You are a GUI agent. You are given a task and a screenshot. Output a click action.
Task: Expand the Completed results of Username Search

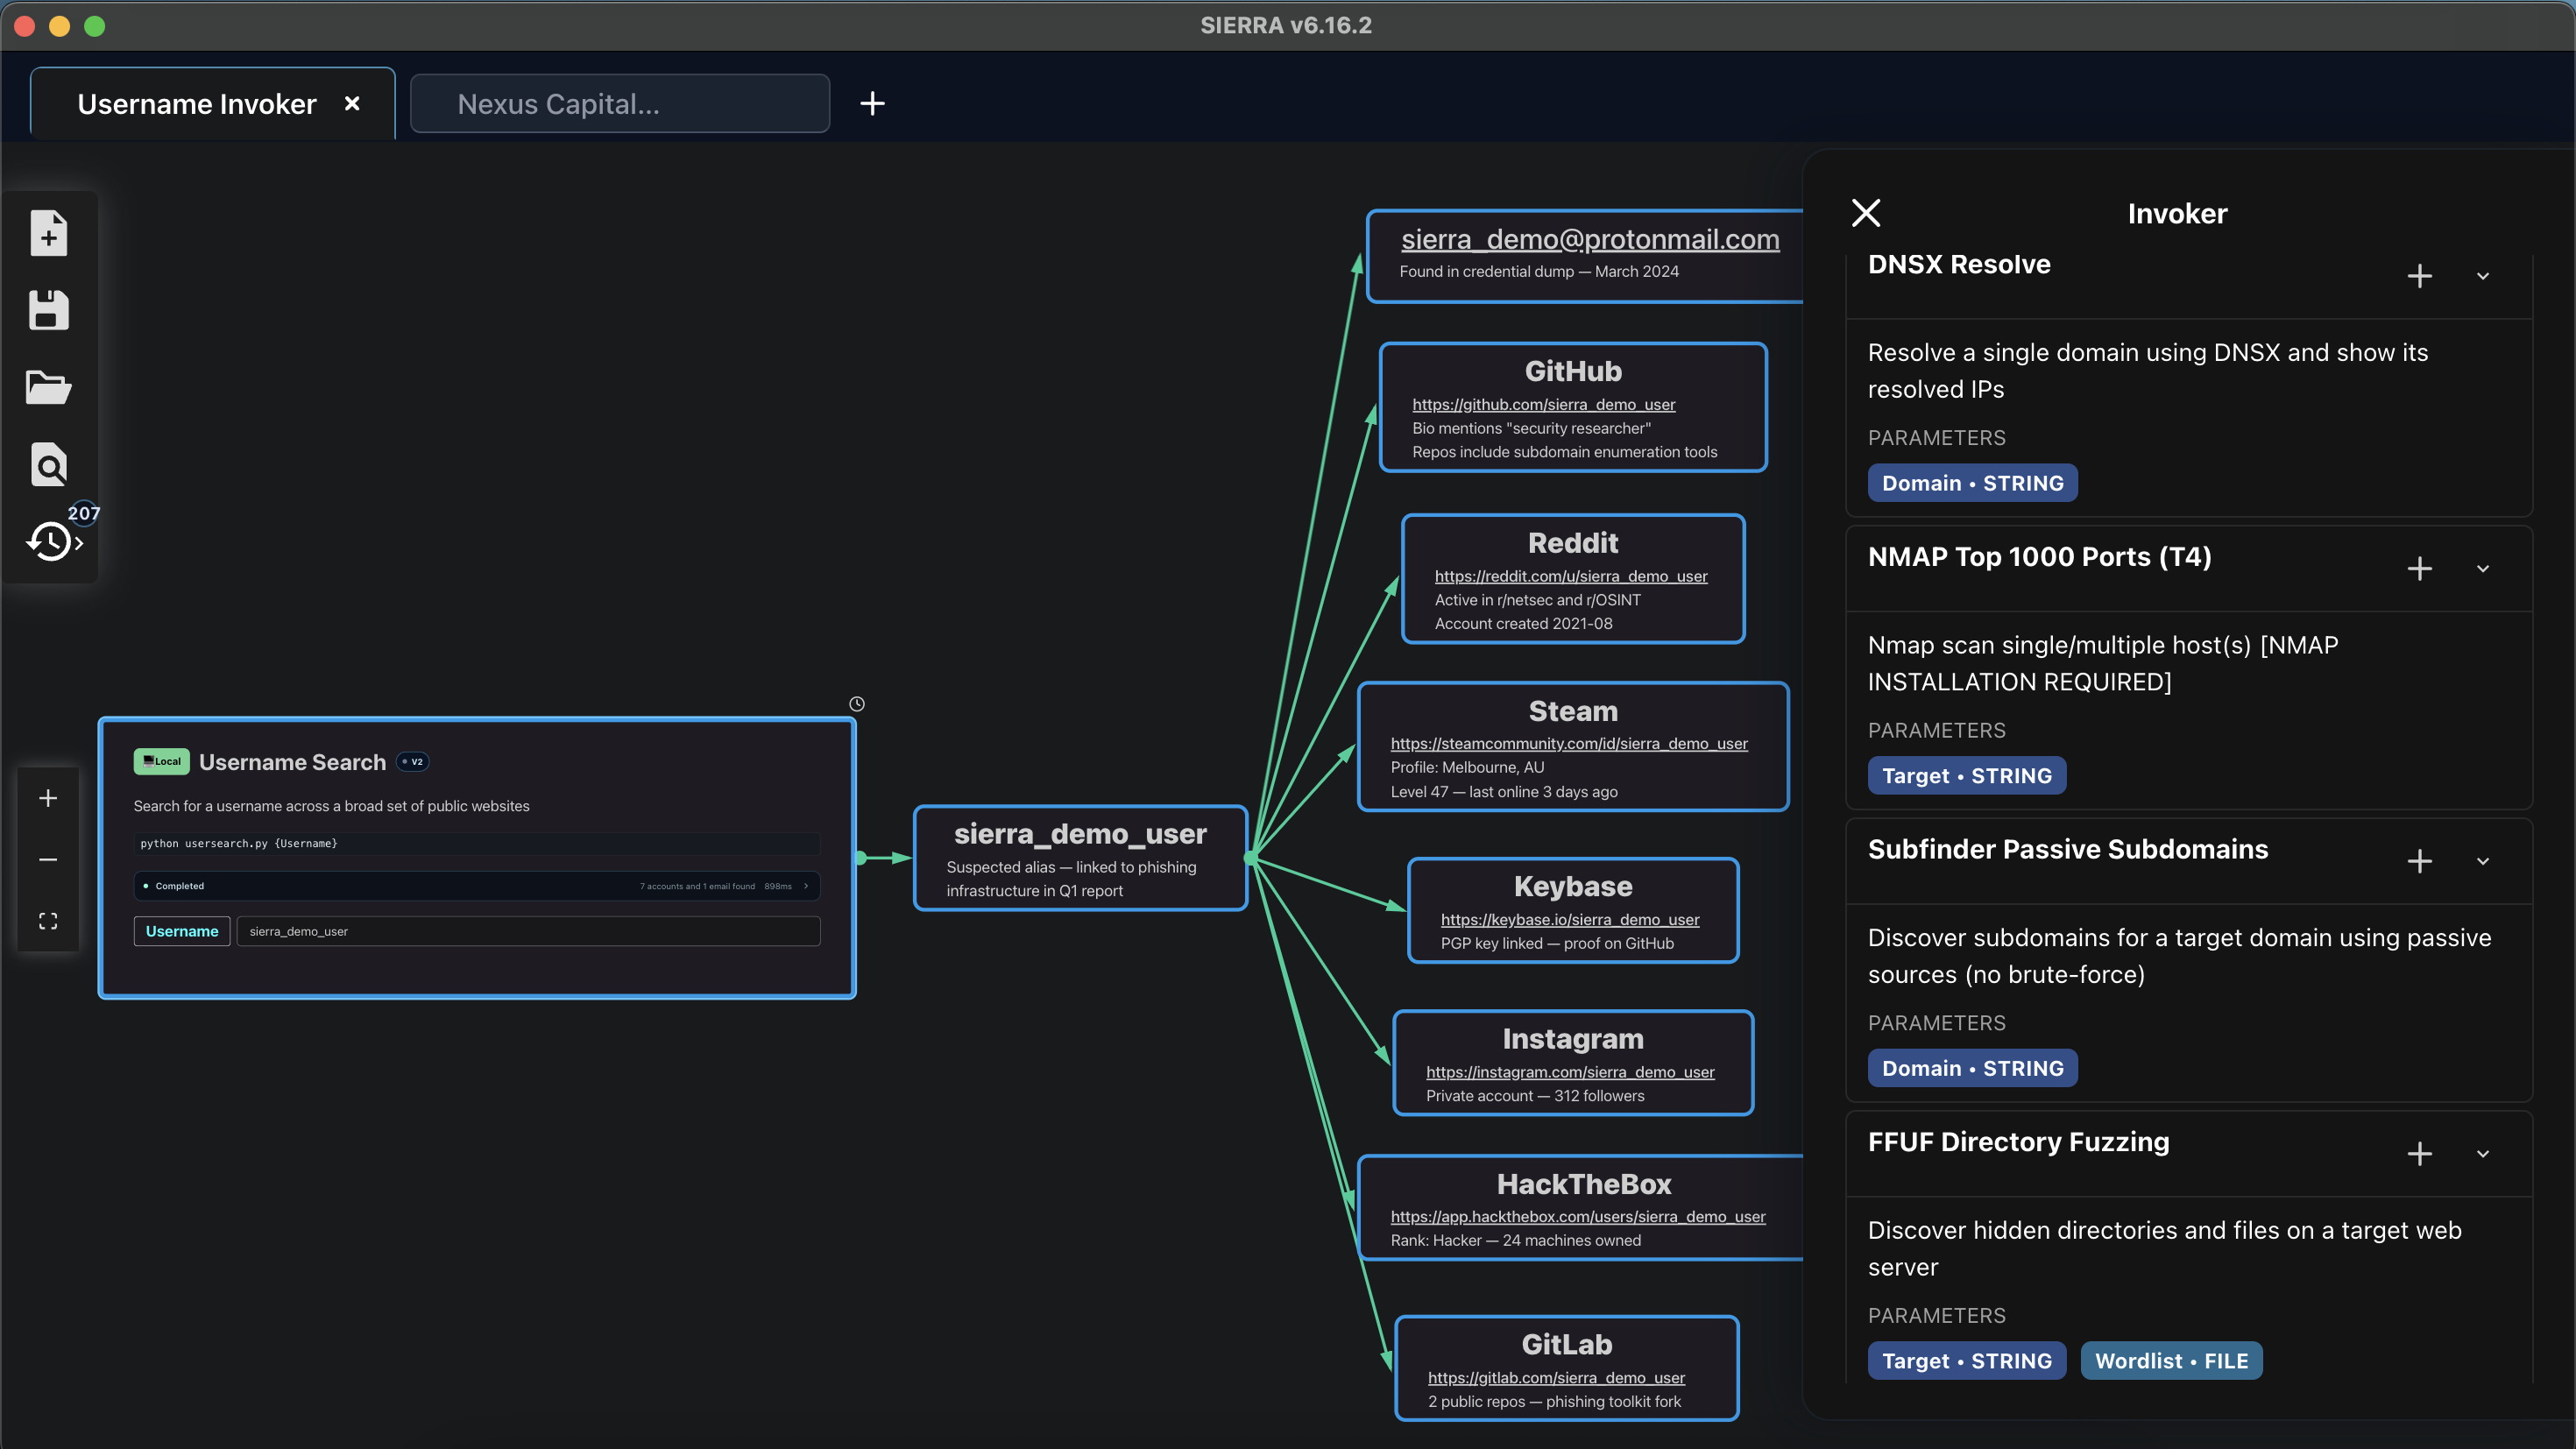pos(805,886)
